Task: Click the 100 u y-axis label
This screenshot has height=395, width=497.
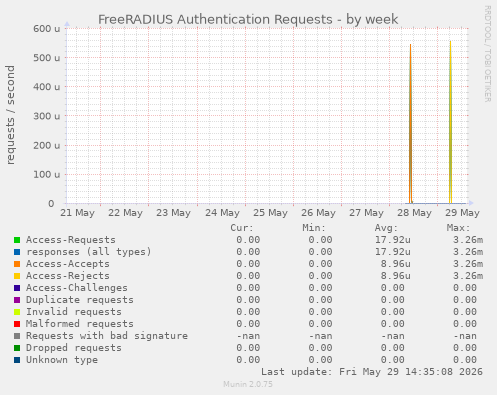Action: [x=47, y=174]
